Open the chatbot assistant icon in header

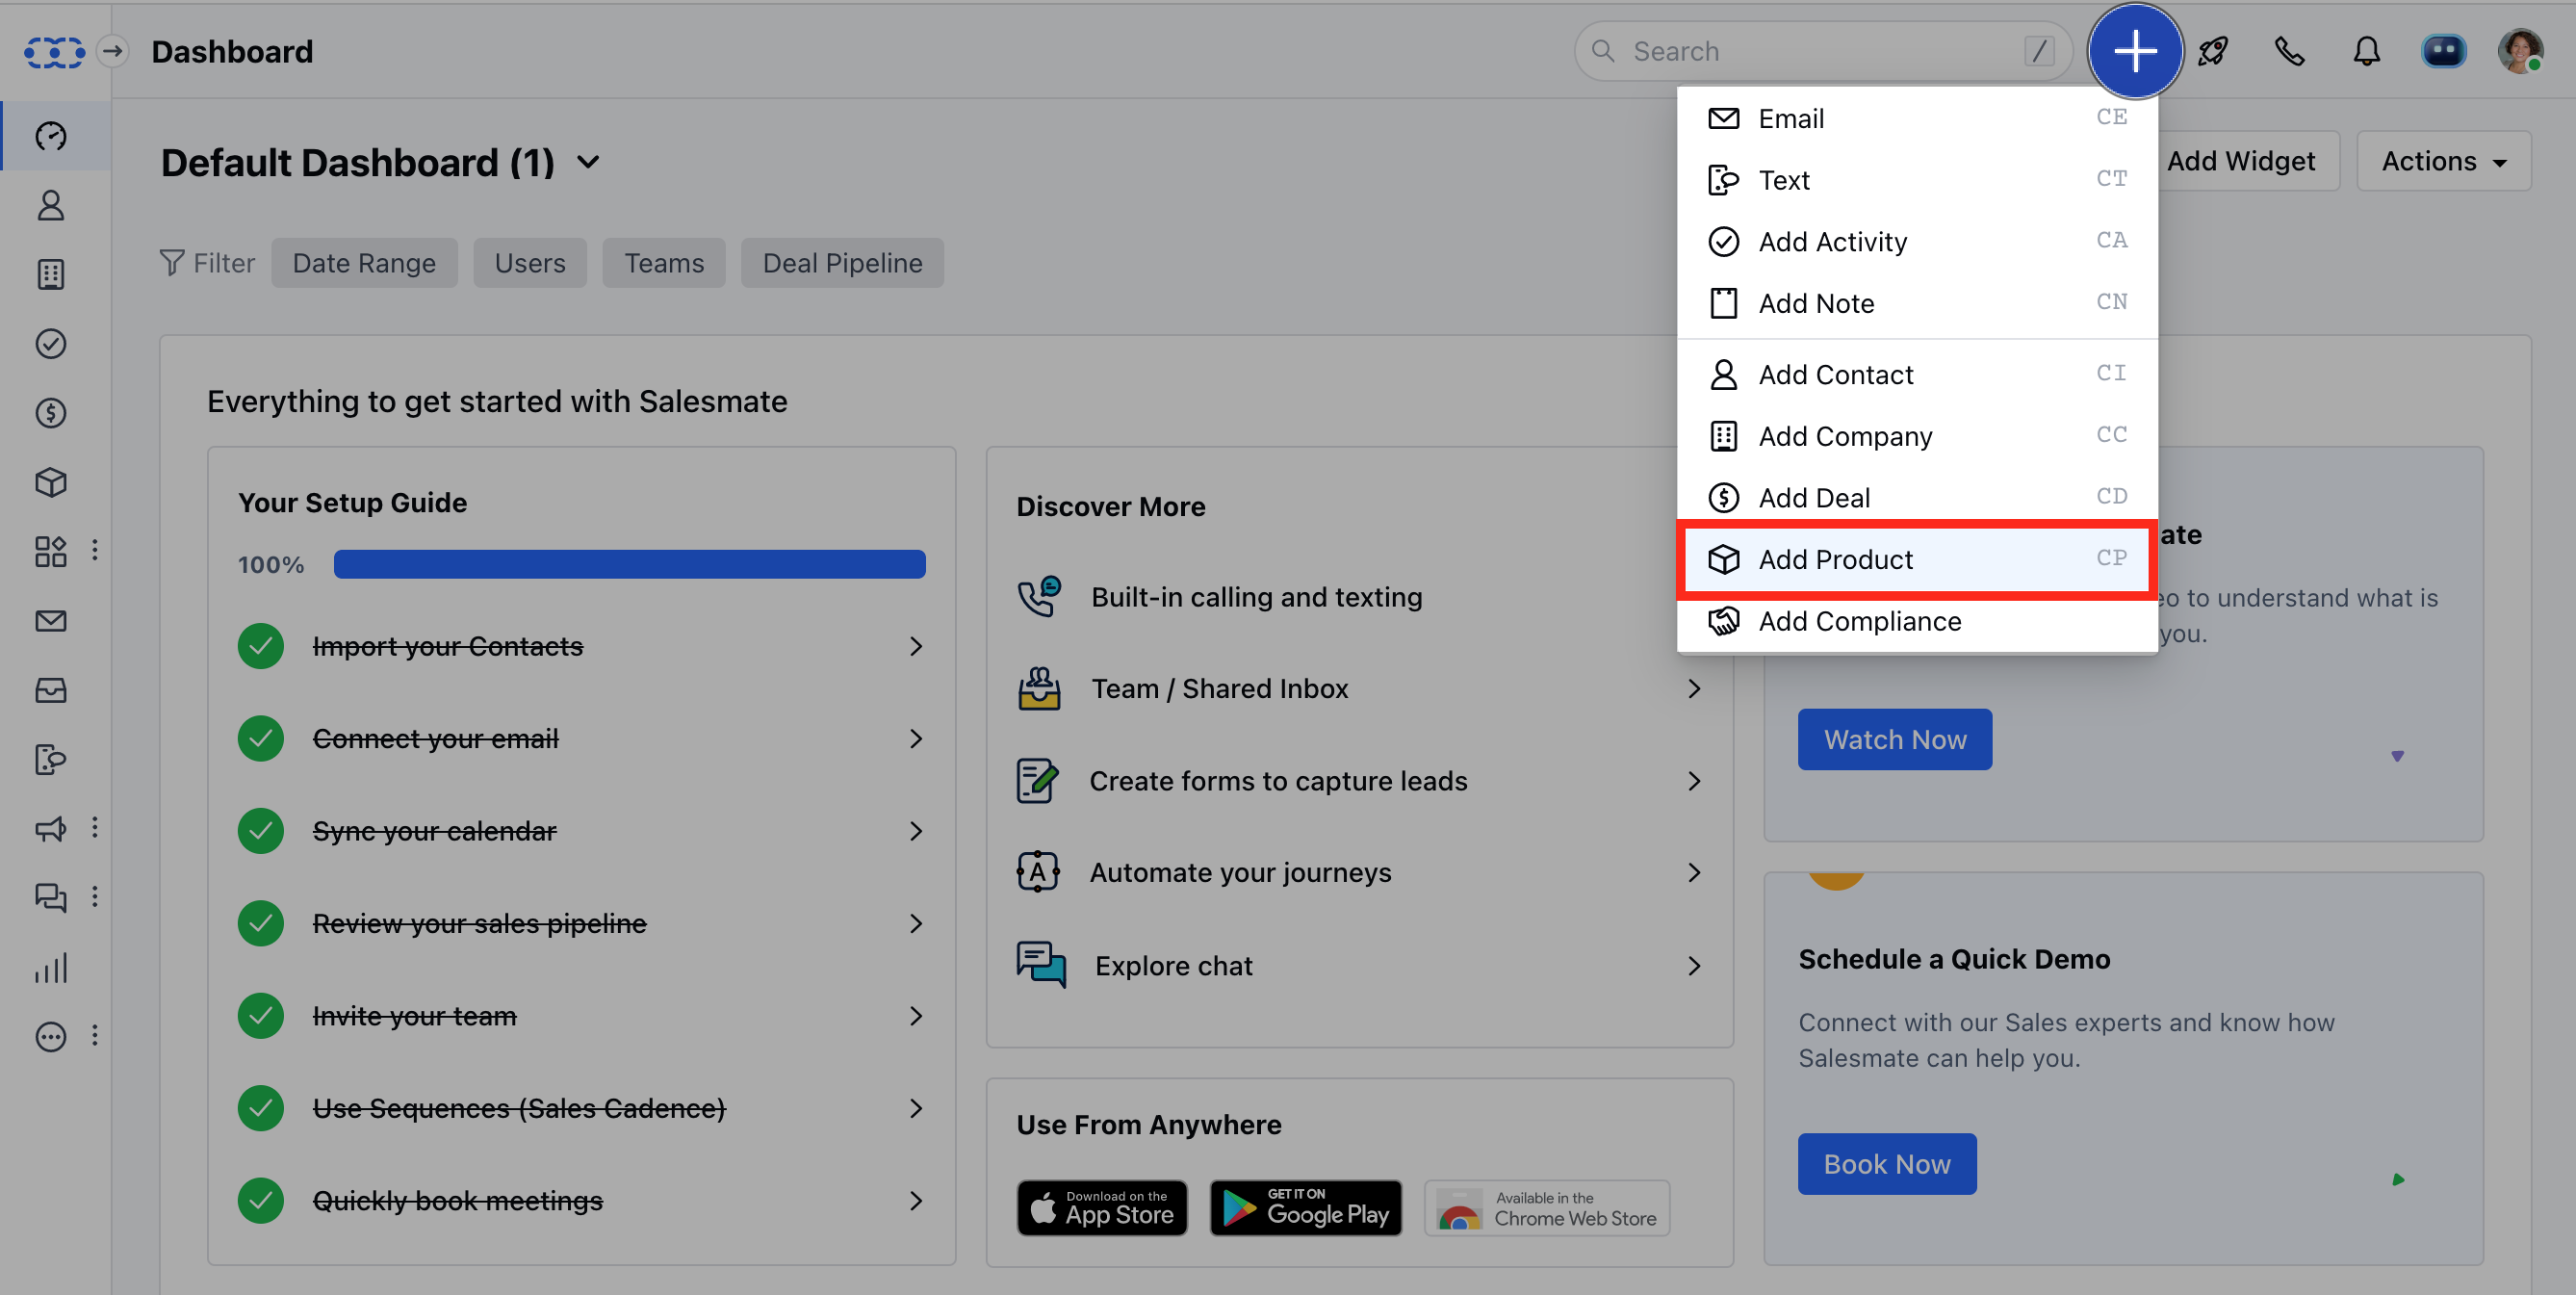(x=2443, y=51)
